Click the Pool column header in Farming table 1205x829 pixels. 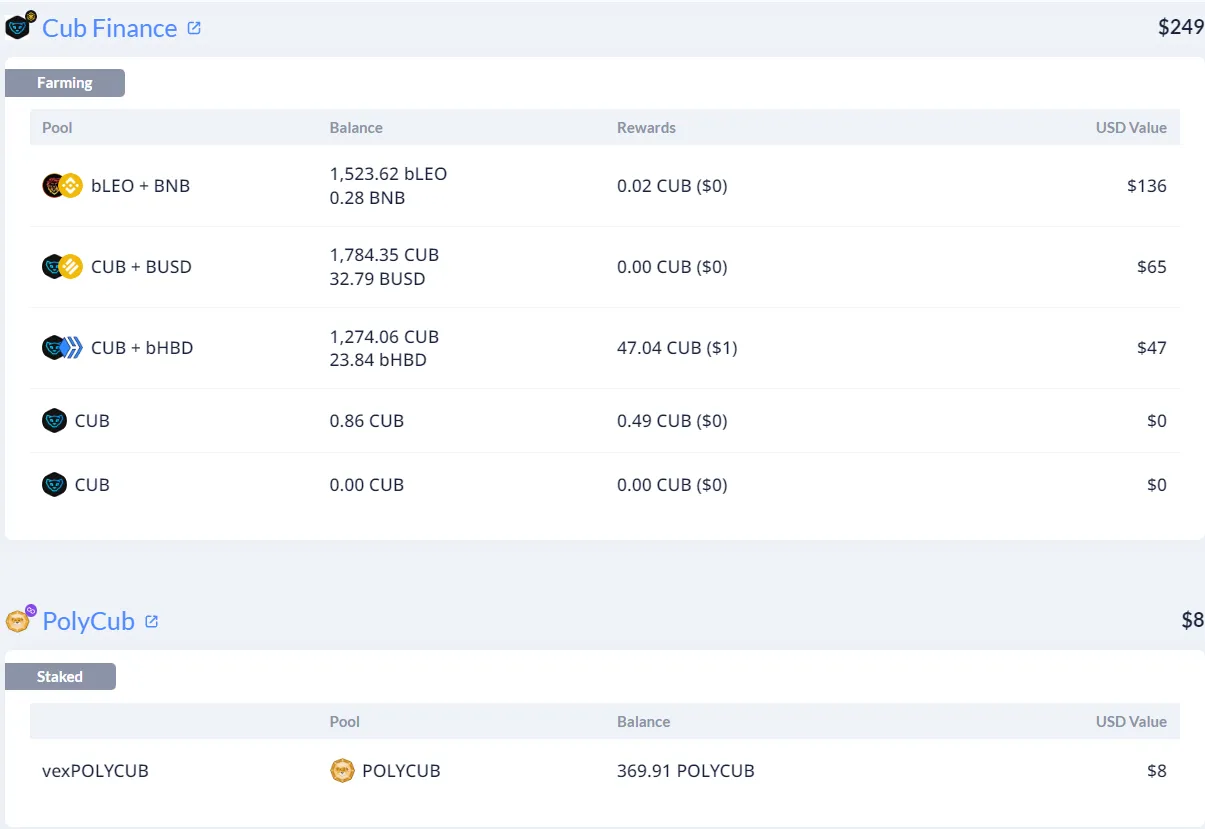pyautogui.click(x=57, y=128)
